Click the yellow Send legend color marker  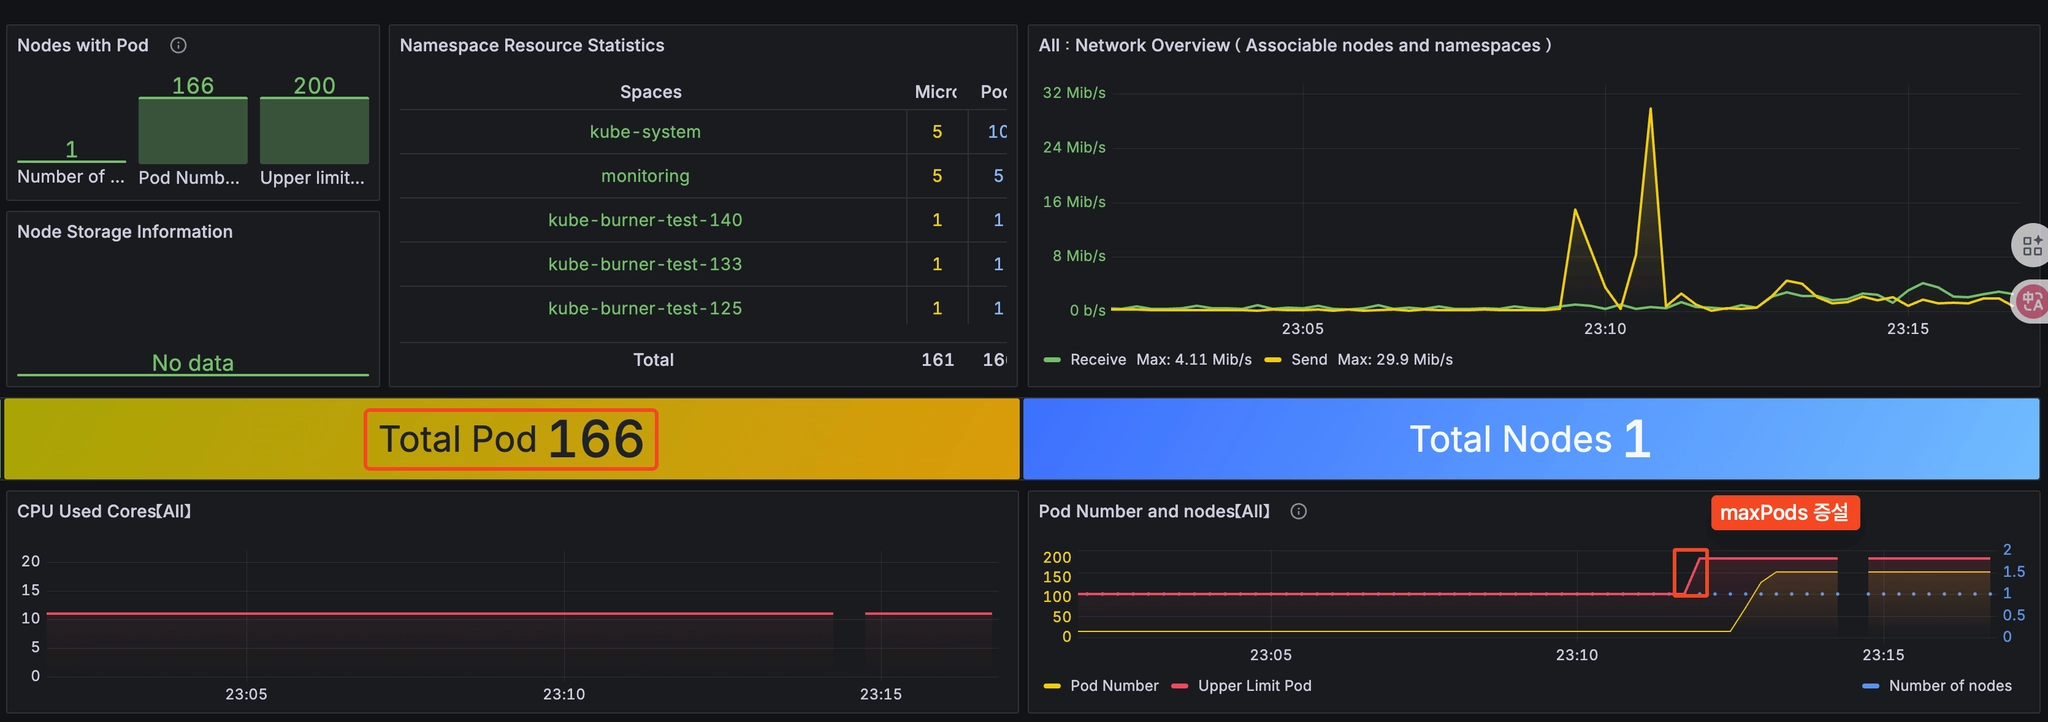tap(1273, 360)
